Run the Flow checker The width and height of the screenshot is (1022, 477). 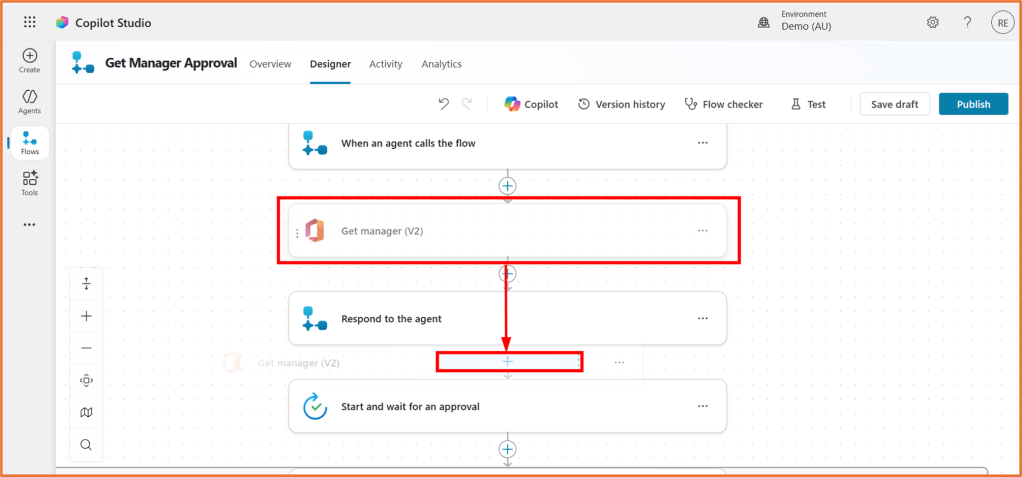pyautogui.click(x=723, y=104)
